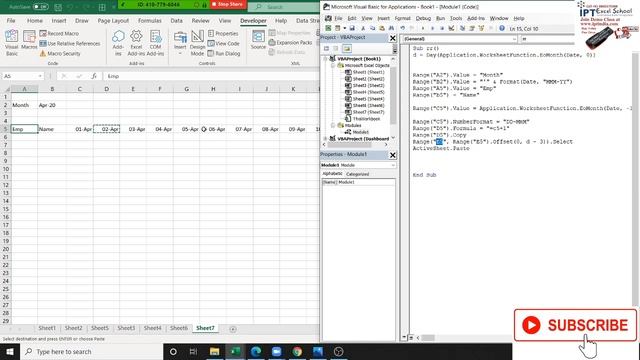The image size is (640, 360).
Task: Click the Design Mode icon in VBA toolbar
Action: (451, 28)
